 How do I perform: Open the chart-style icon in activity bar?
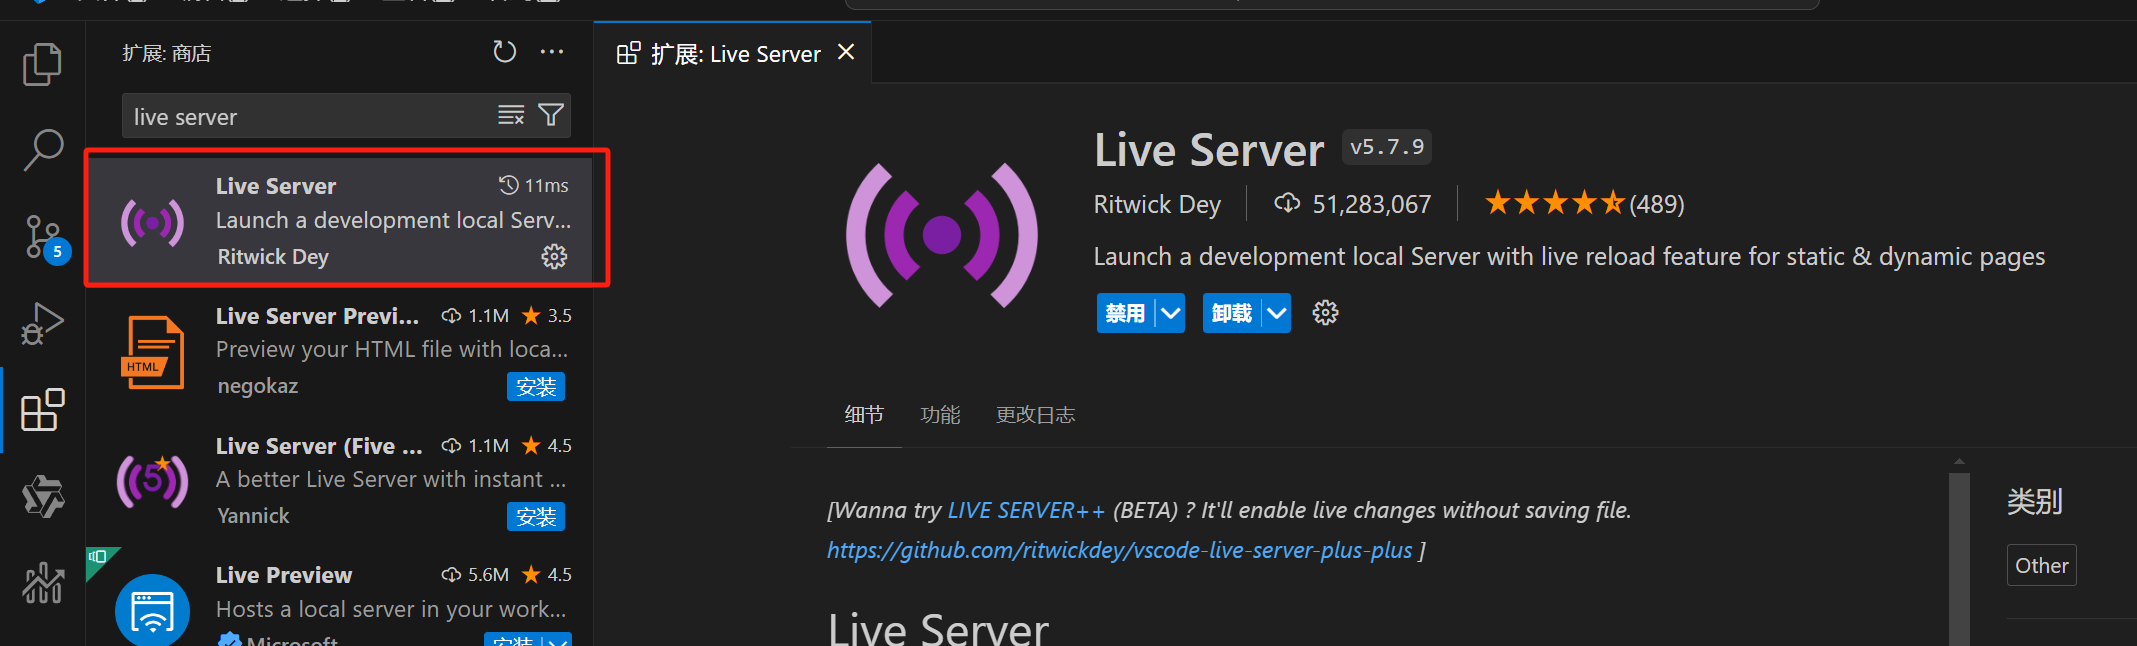pyautogui.click(x=43, y=582)
